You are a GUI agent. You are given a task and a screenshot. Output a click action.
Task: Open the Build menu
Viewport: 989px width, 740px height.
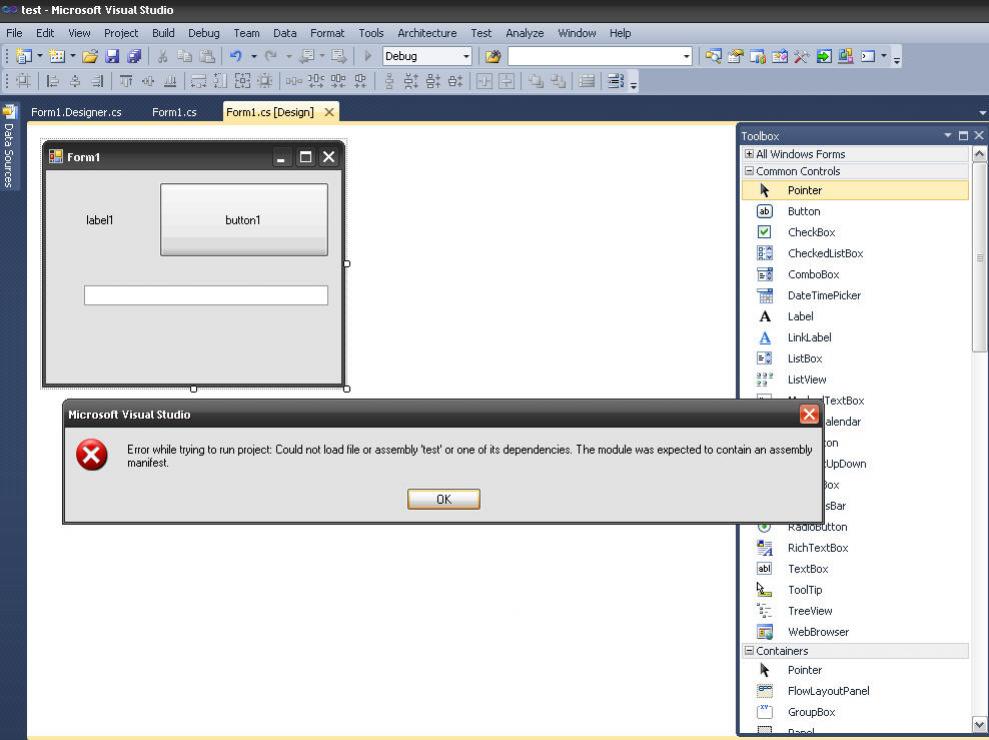coord(163,33)
